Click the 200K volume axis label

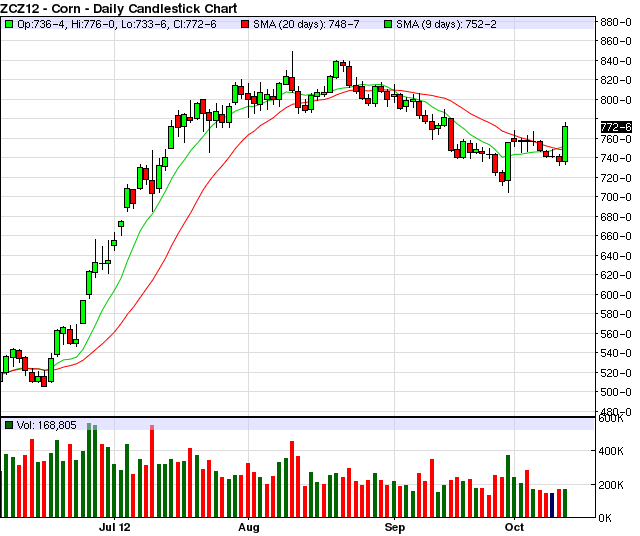[611, 485]
